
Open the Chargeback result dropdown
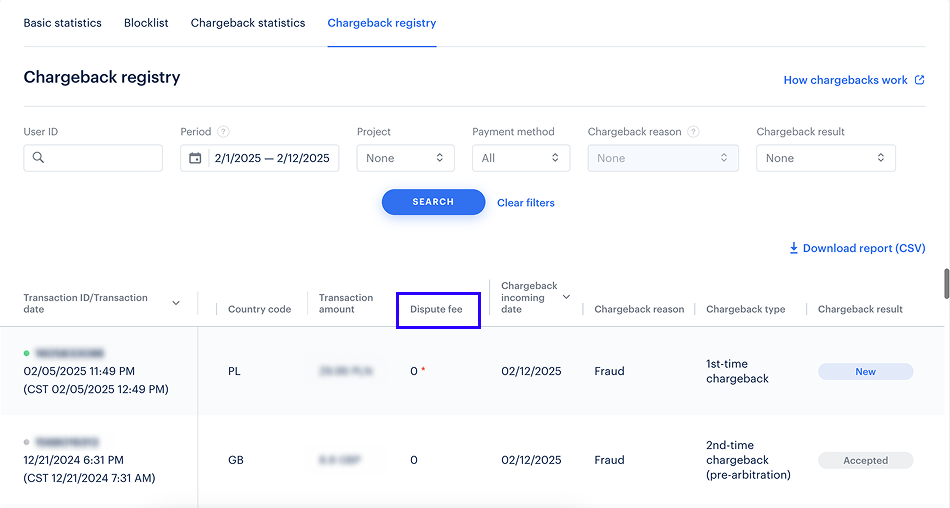pyautogui.click(x=825, y=158)
